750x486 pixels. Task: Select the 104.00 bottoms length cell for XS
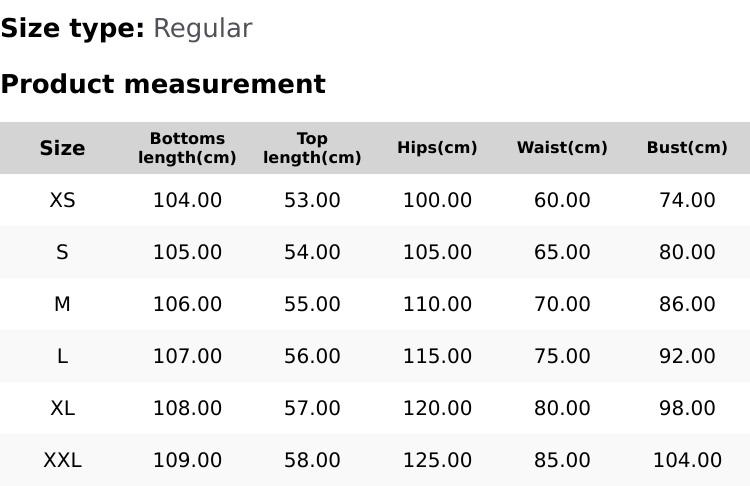(x=187, y=200)
